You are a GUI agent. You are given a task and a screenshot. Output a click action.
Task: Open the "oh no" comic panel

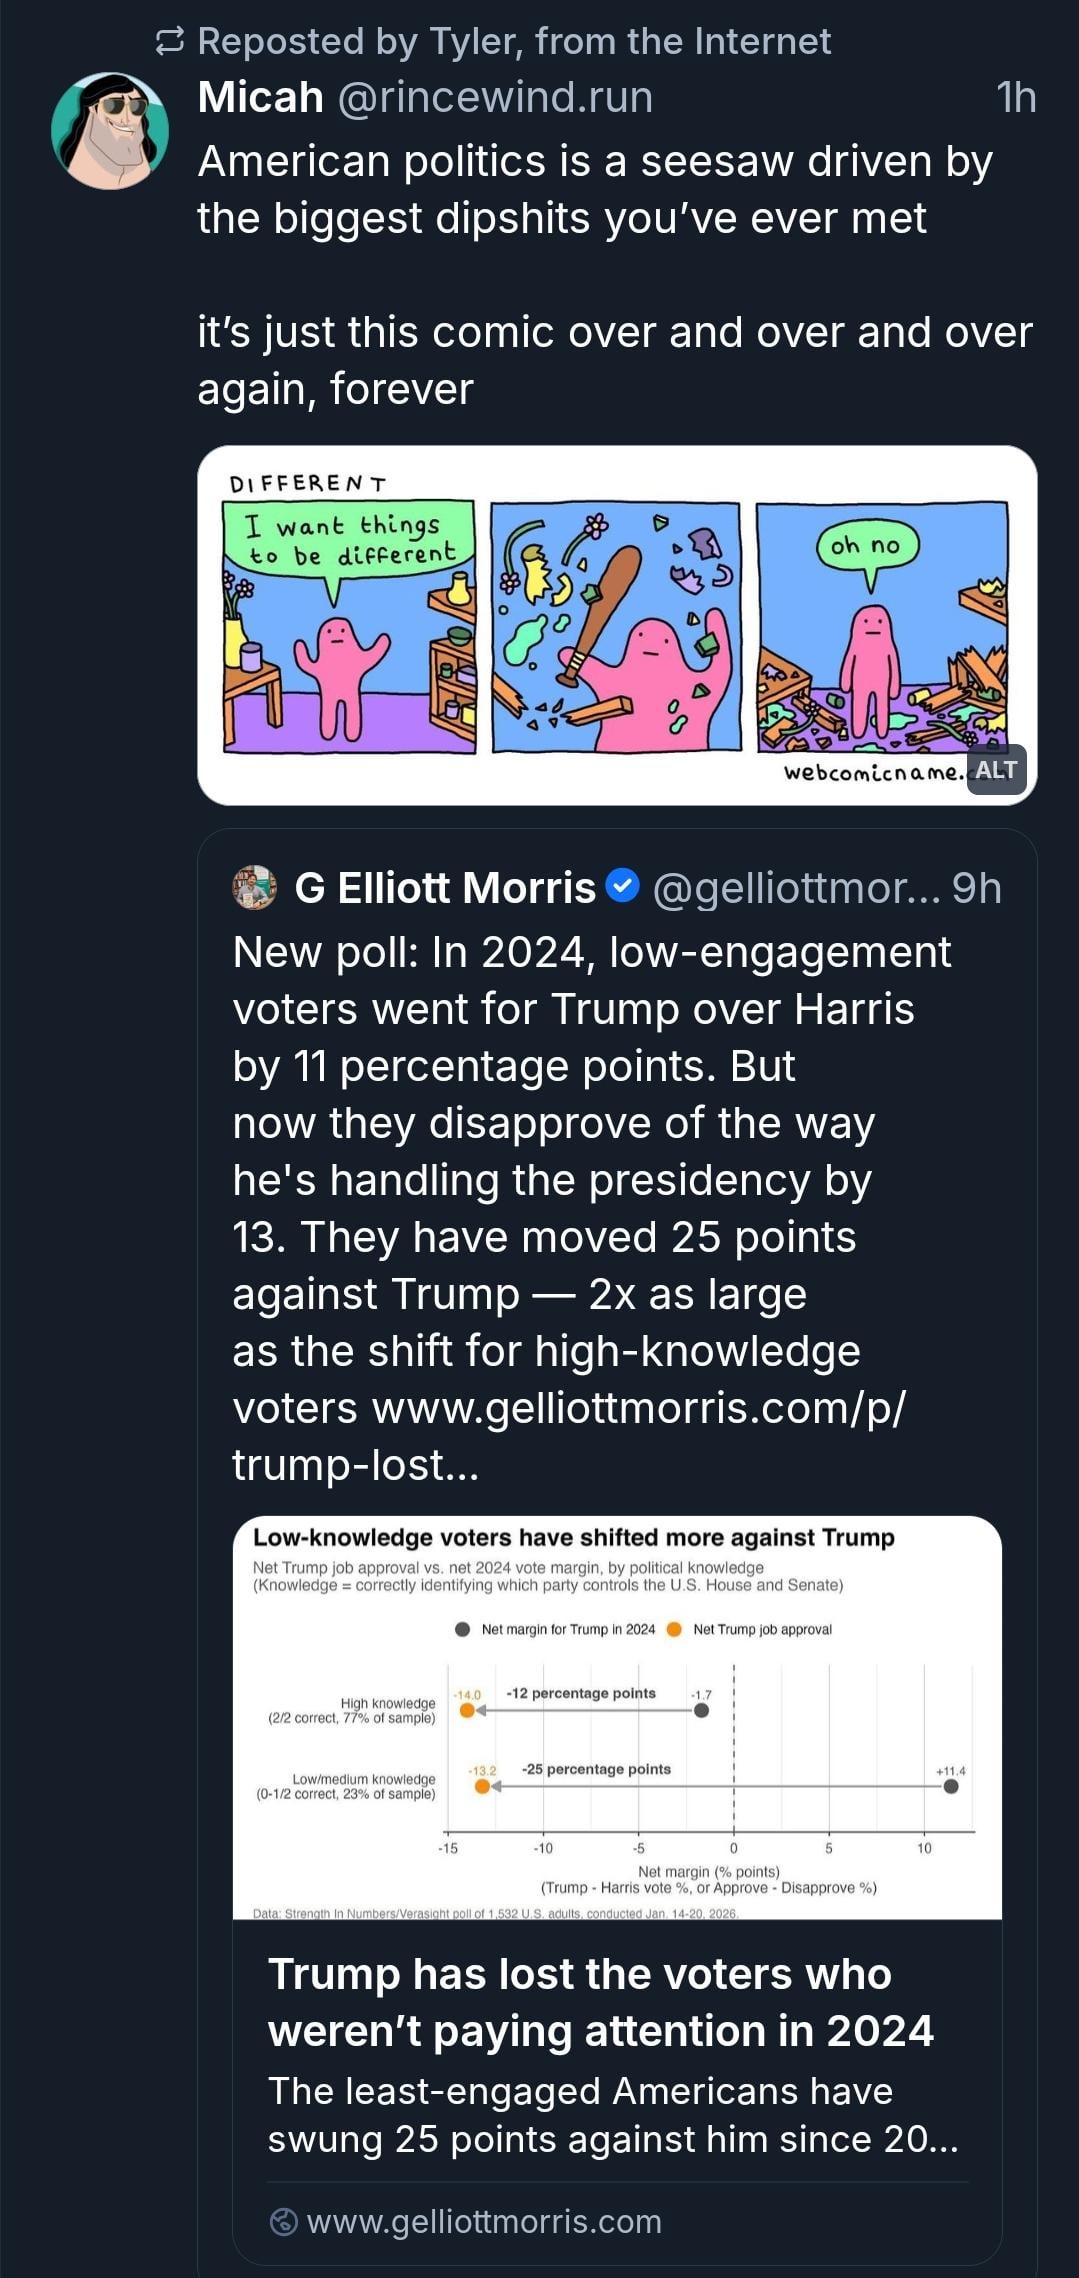(881, 626)
